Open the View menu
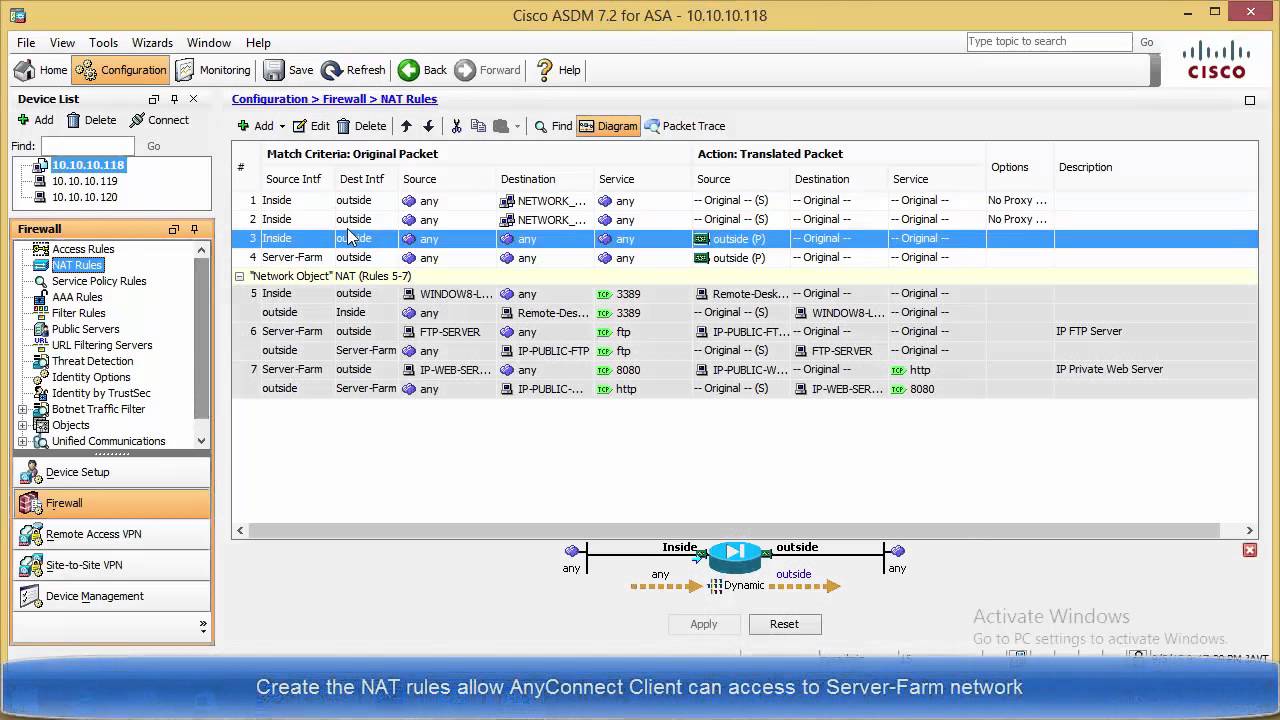The height and width of the screenshot is (720, 1280). [x=62, y=43]
